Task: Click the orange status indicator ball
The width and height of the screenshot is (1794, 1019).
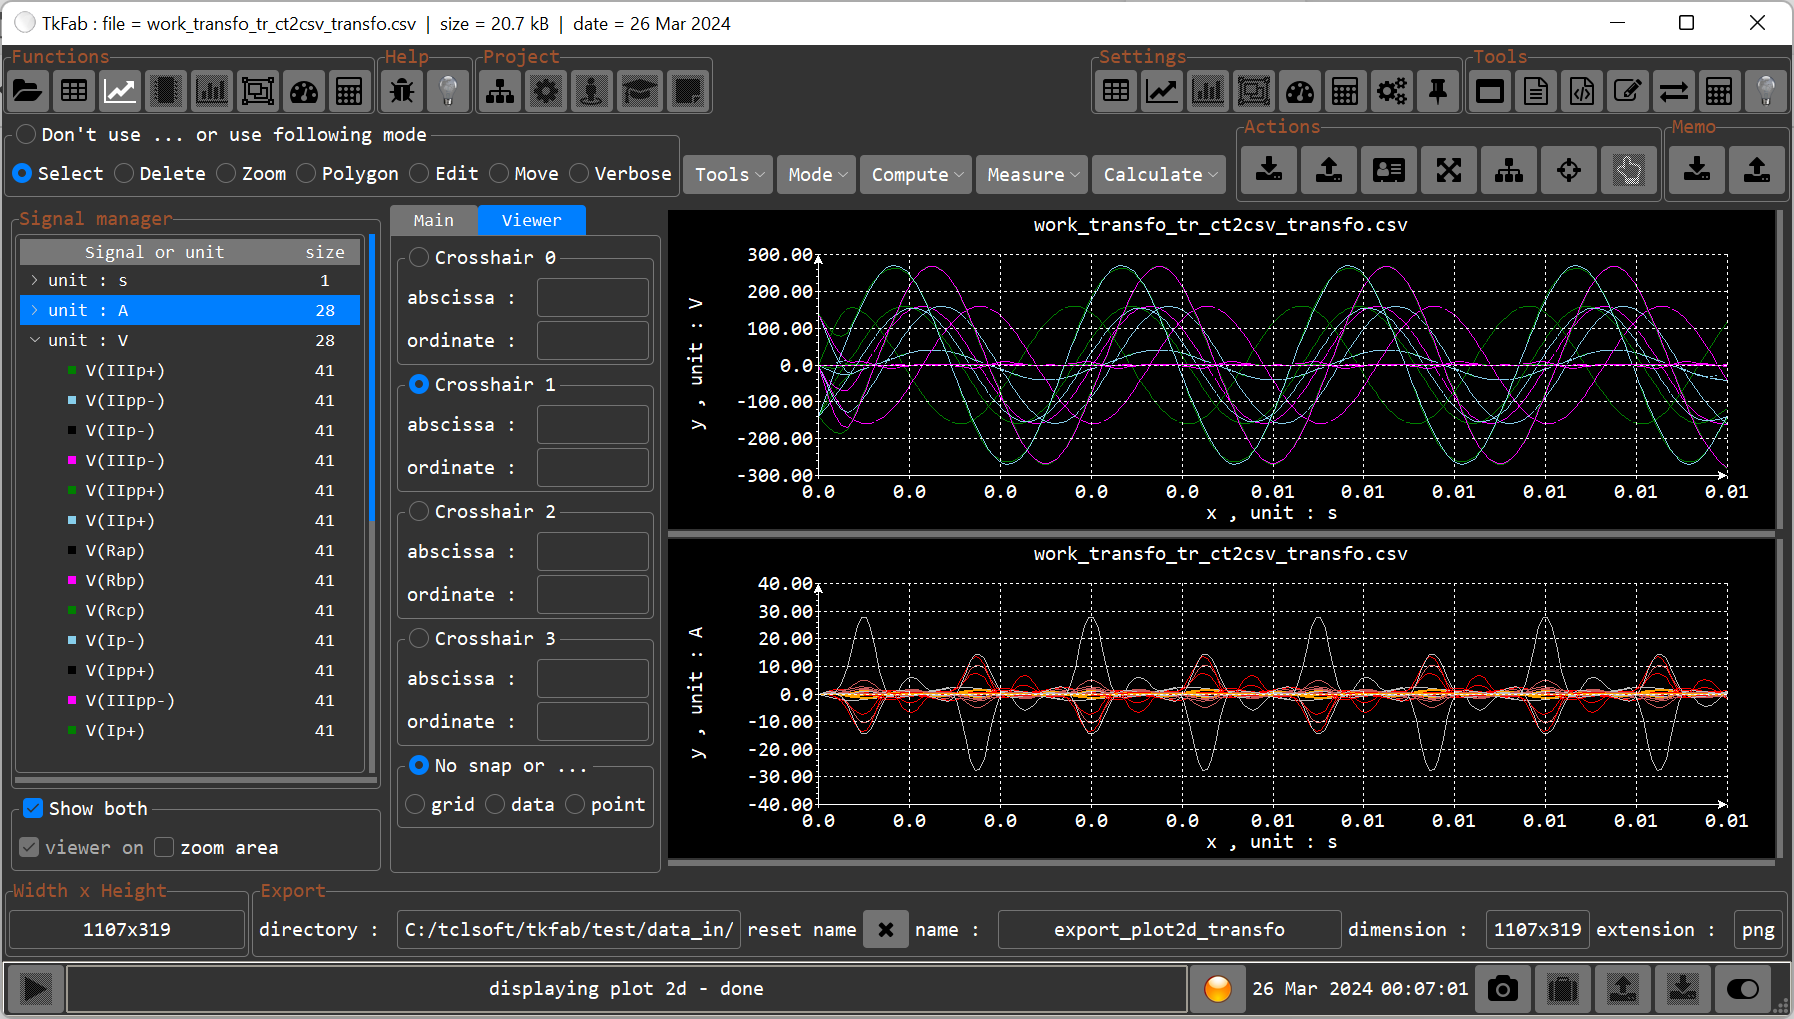Action: click(1218, 989)
